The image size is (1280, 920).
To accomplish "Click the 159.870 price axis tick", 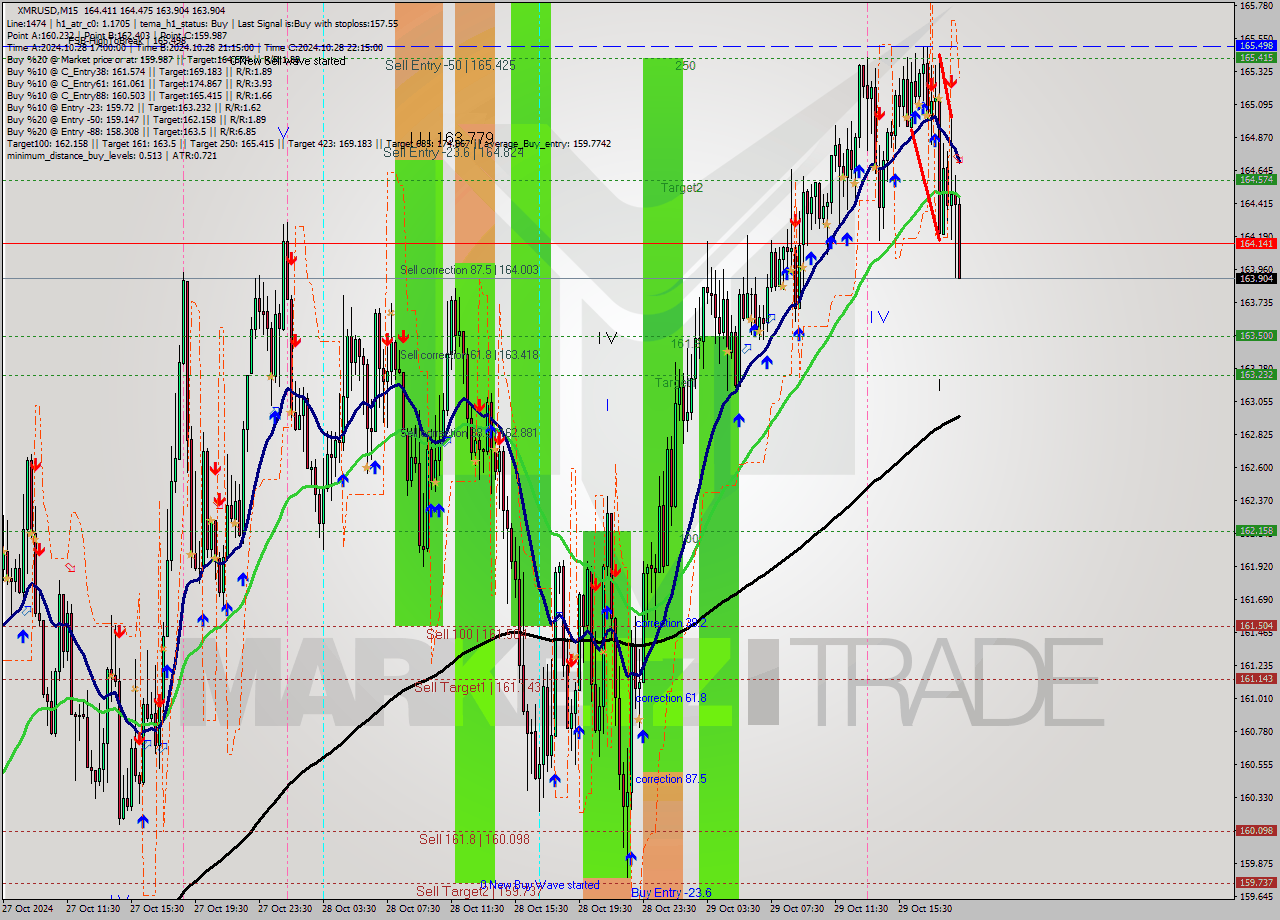I will click(x=1255, y=864).
